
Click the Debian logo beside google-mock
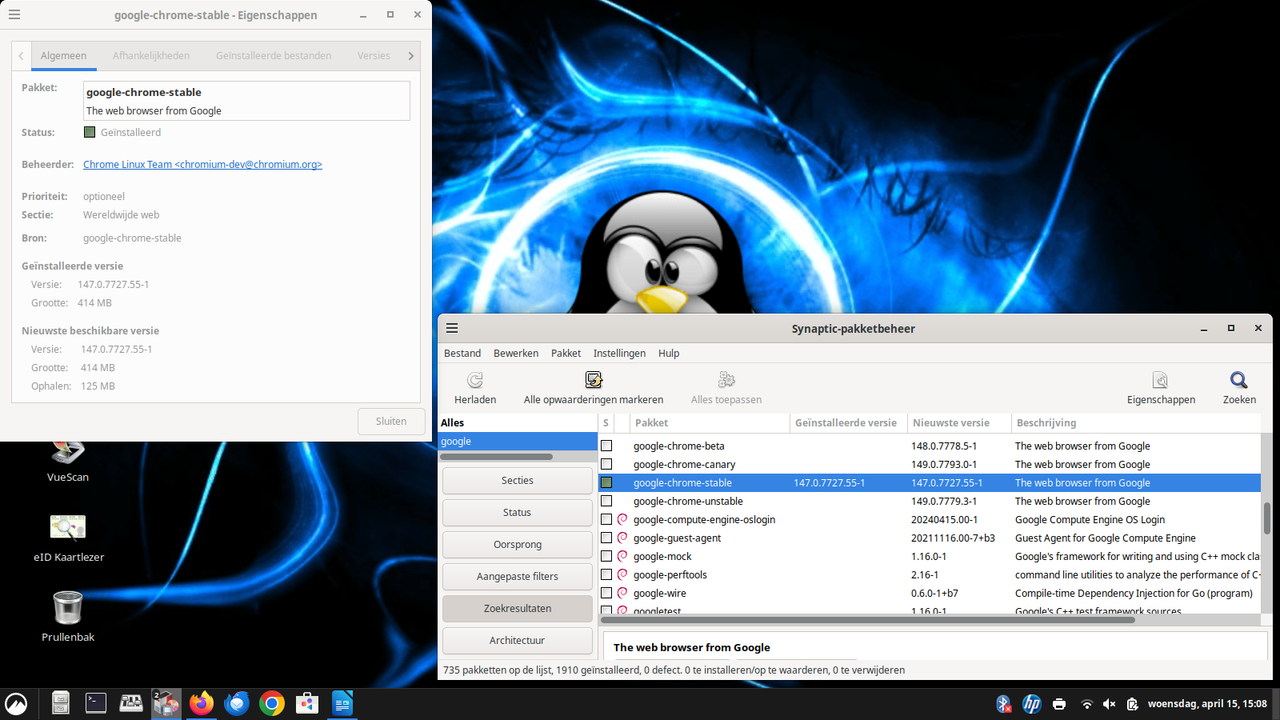pos(622,556)
